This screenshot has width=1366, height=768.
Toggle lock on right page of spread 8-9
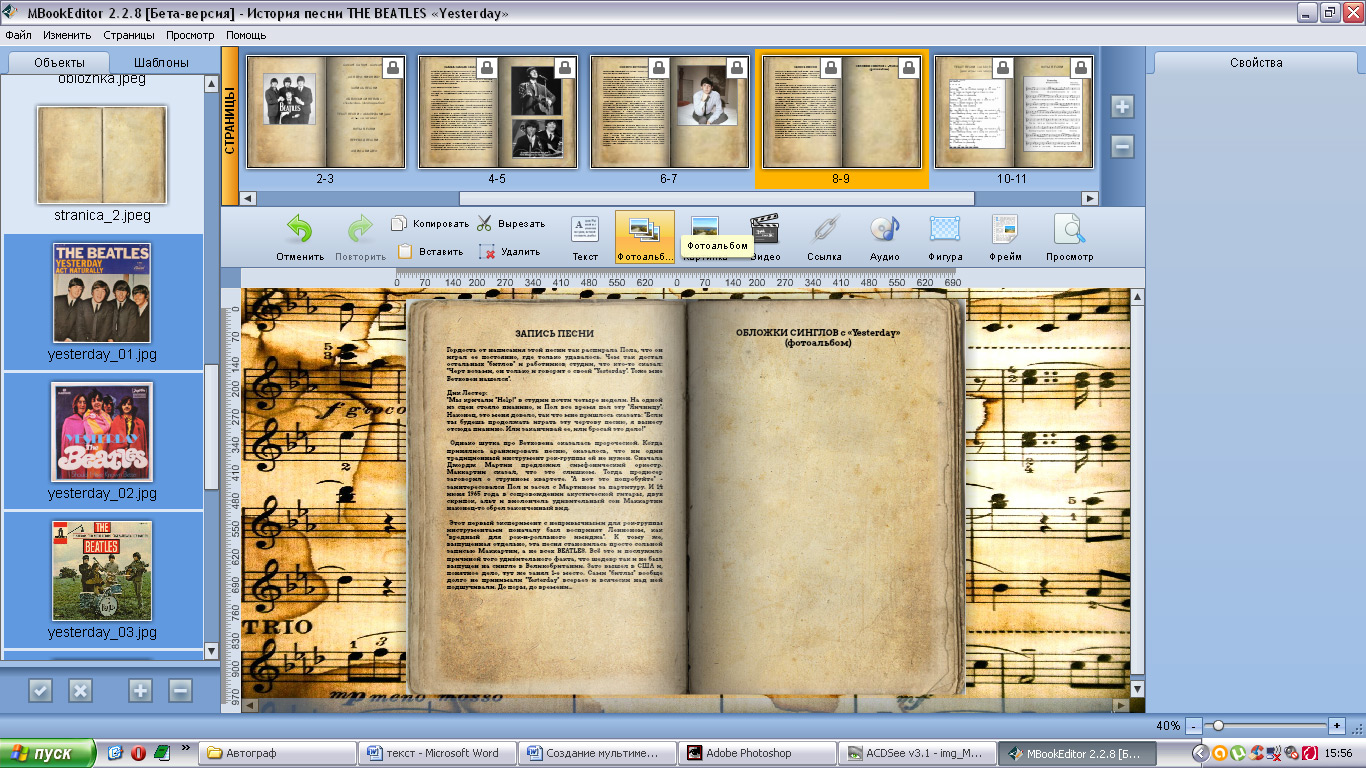coord(910,68)
